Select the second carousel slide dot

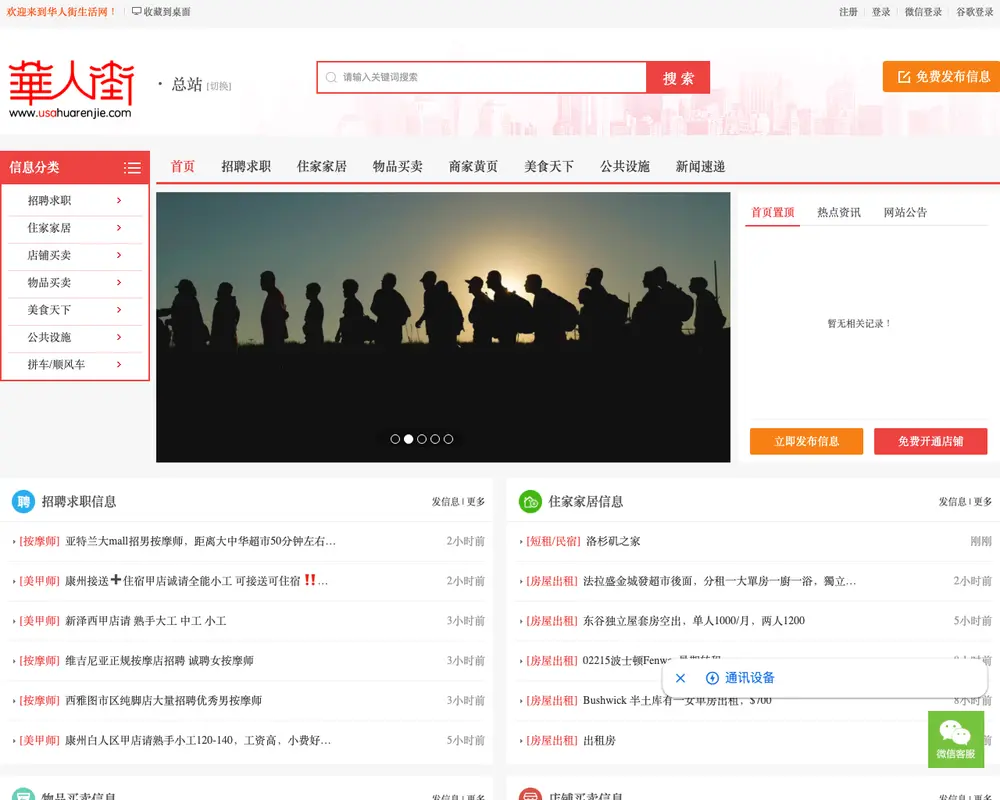pyautogui.click(x=408, y=439)
